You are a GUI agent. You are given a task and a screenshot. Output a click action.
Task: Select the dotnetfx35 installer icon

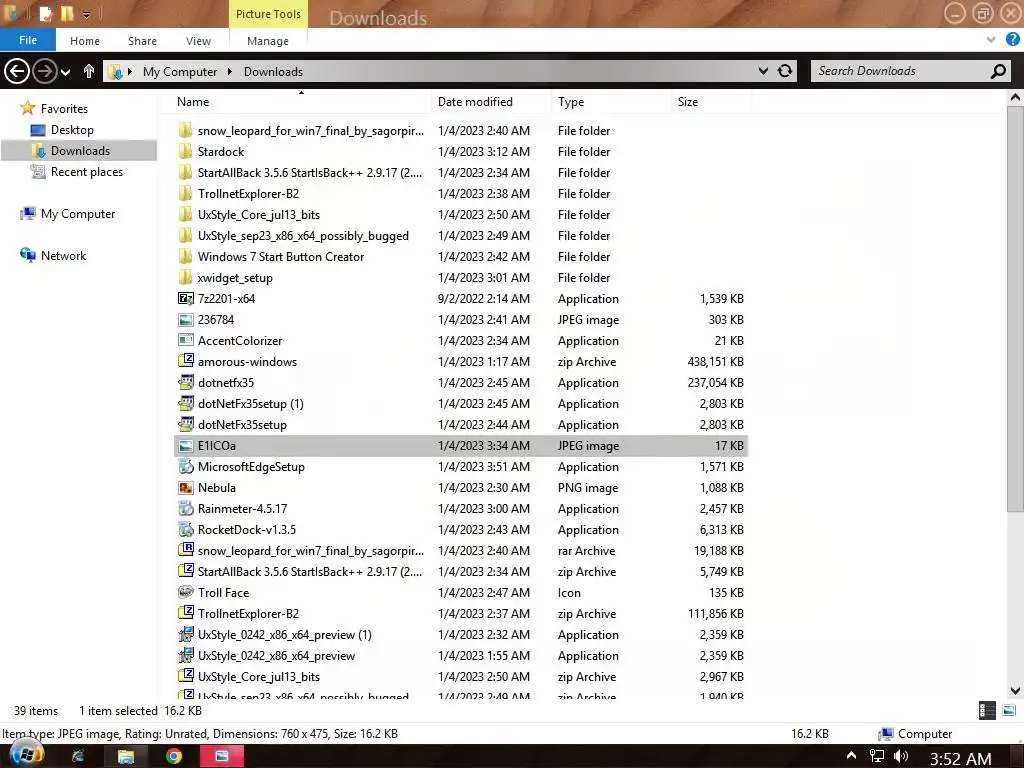click(x=185, y=383)
